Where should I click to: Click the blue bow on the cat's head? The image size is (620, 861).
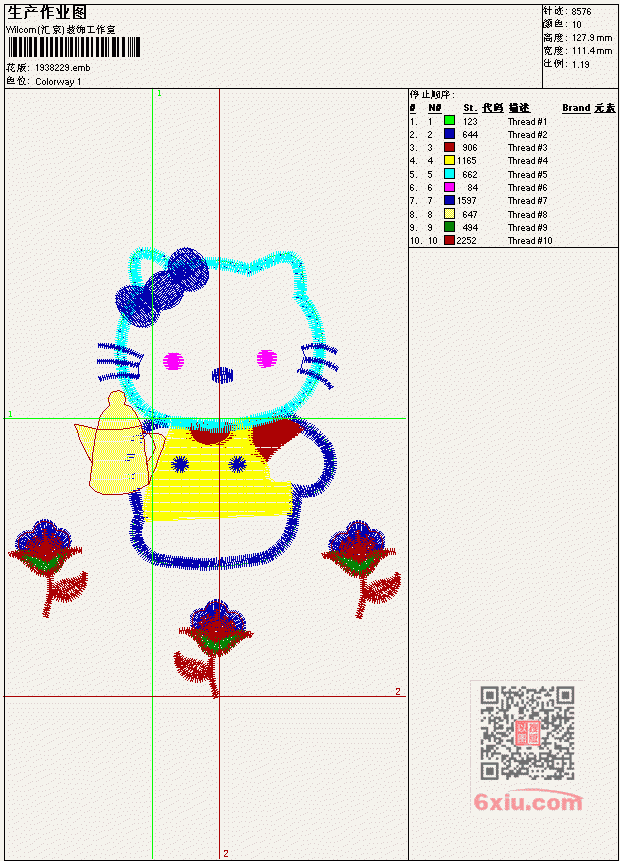163,287
